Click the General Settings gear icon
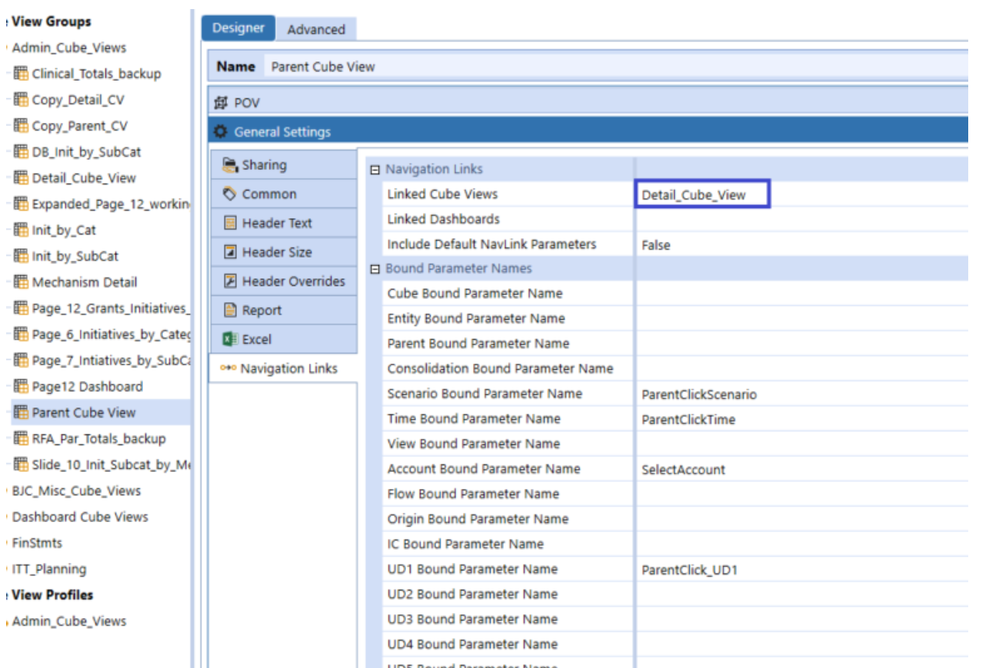The image size is (999, 668). [220, 131]
